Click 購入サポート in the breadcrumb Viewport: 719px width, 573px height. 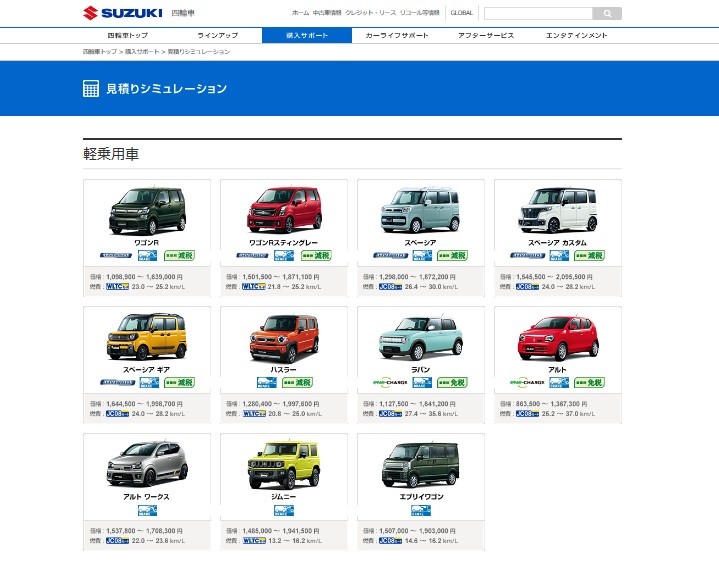142,52
